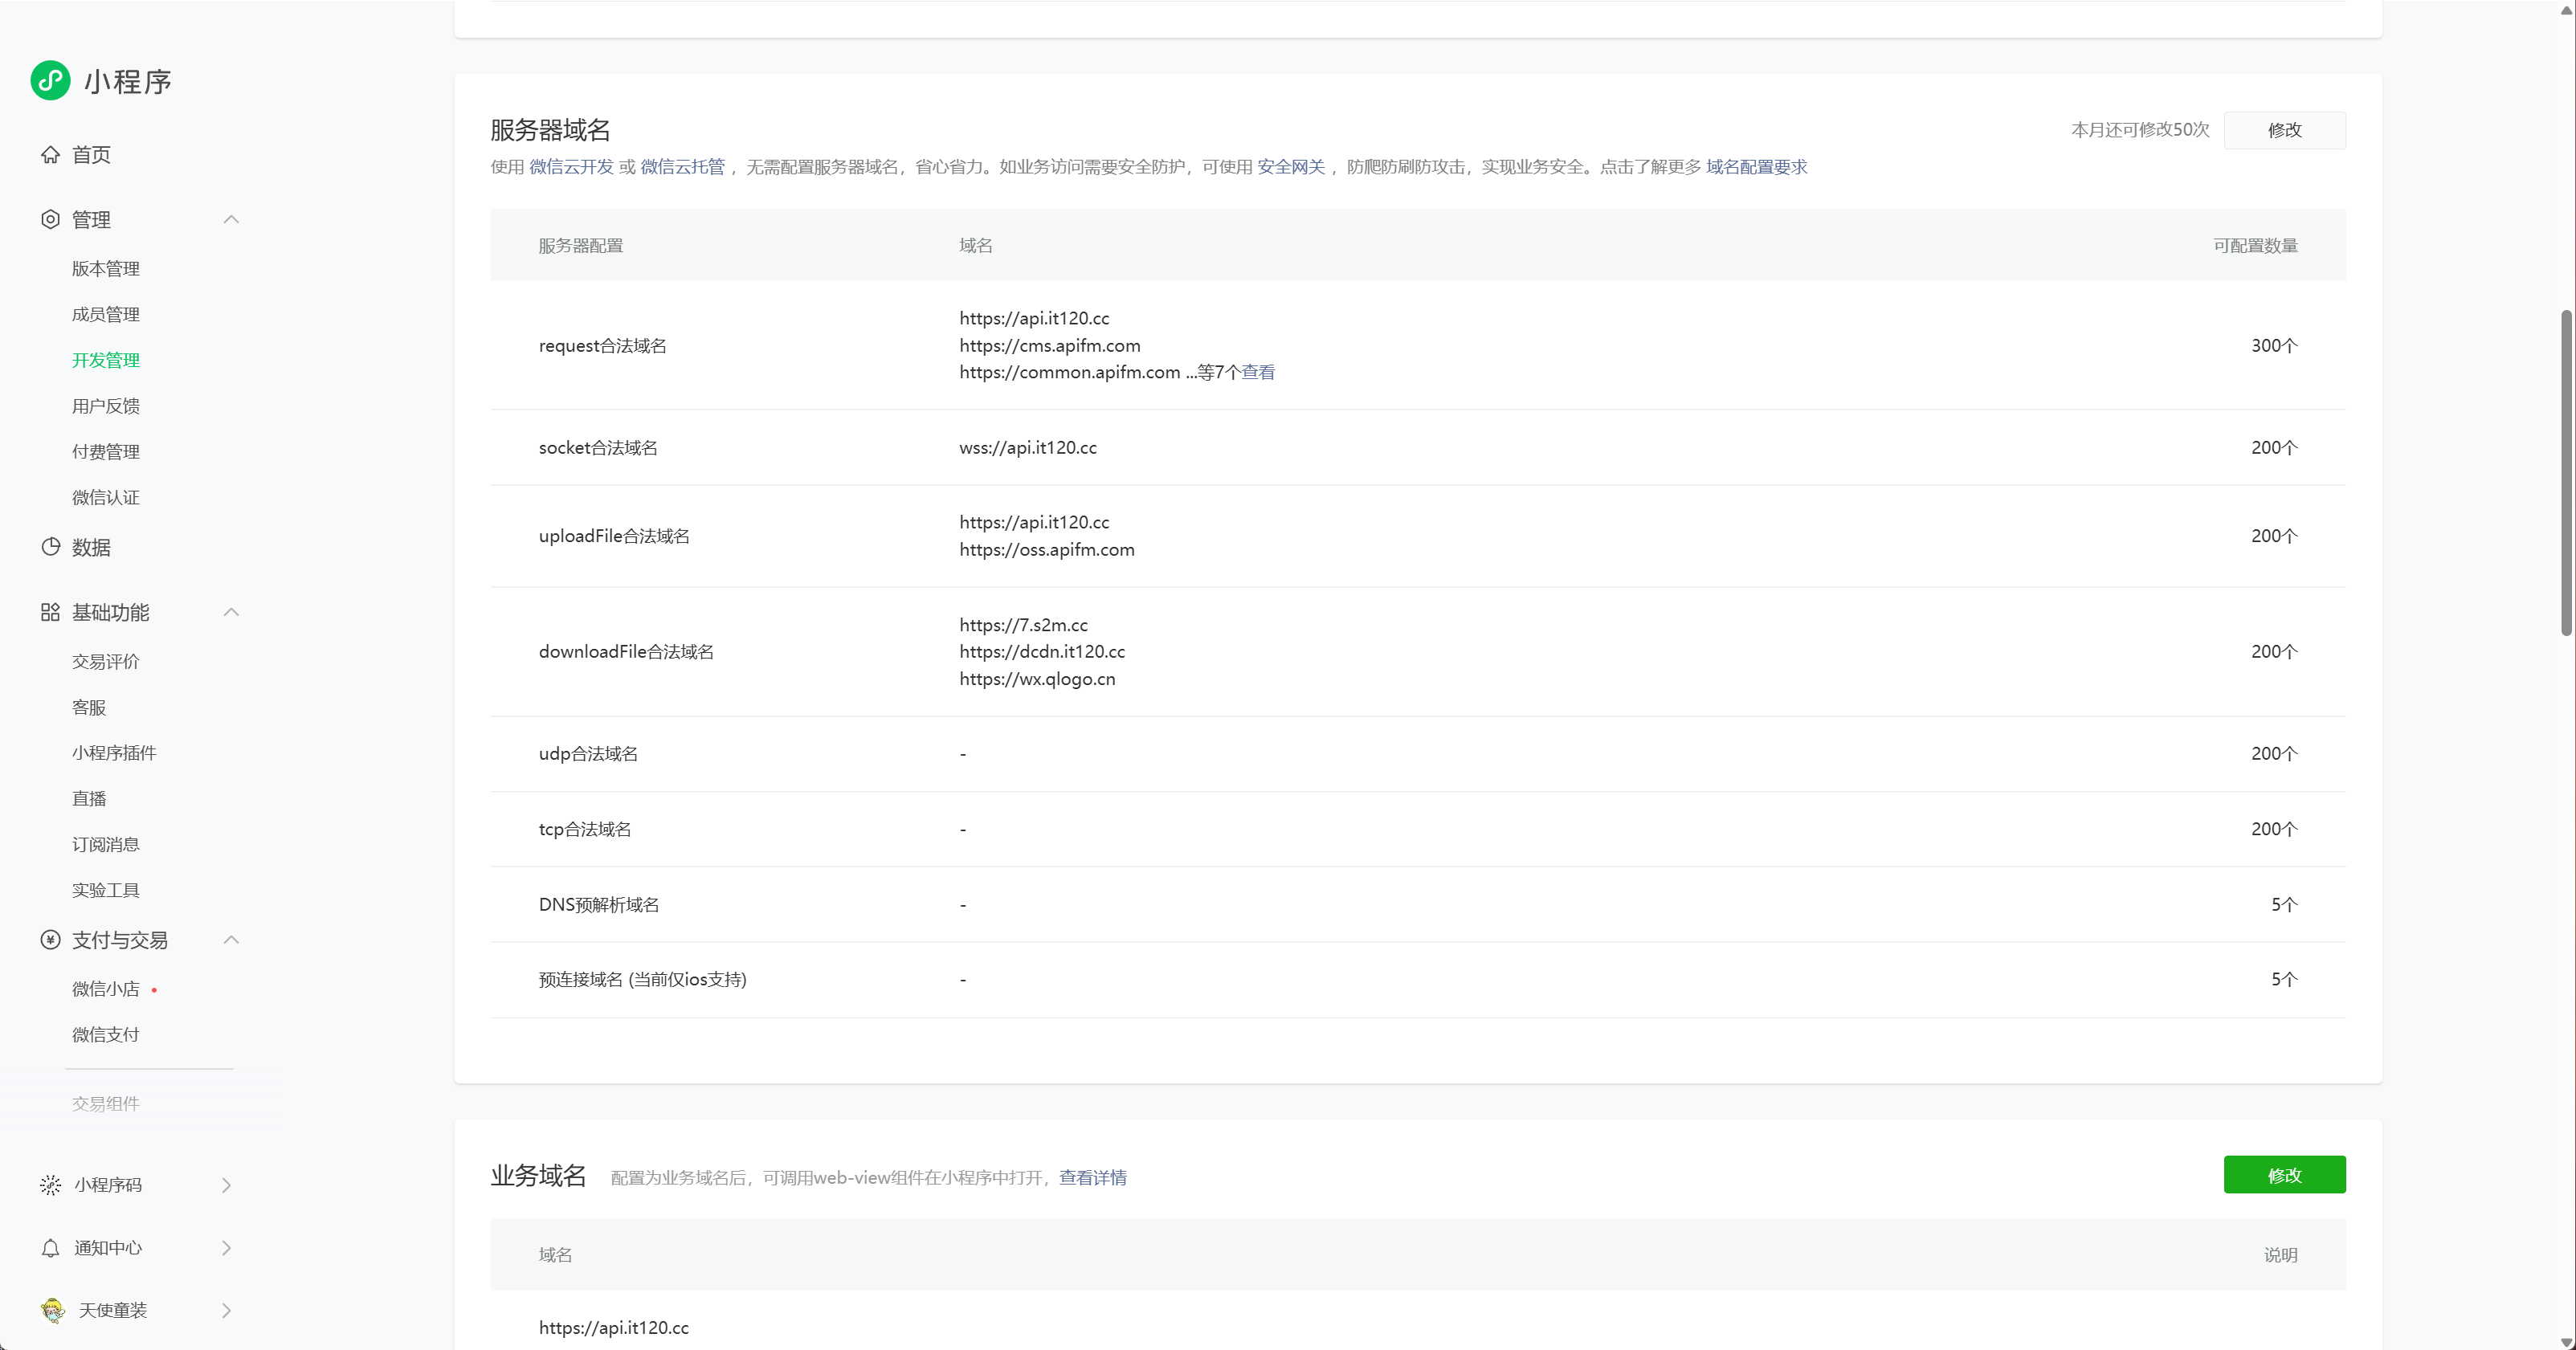
Task: Click the request合法域名 row label
Action: tap(602, 345)
